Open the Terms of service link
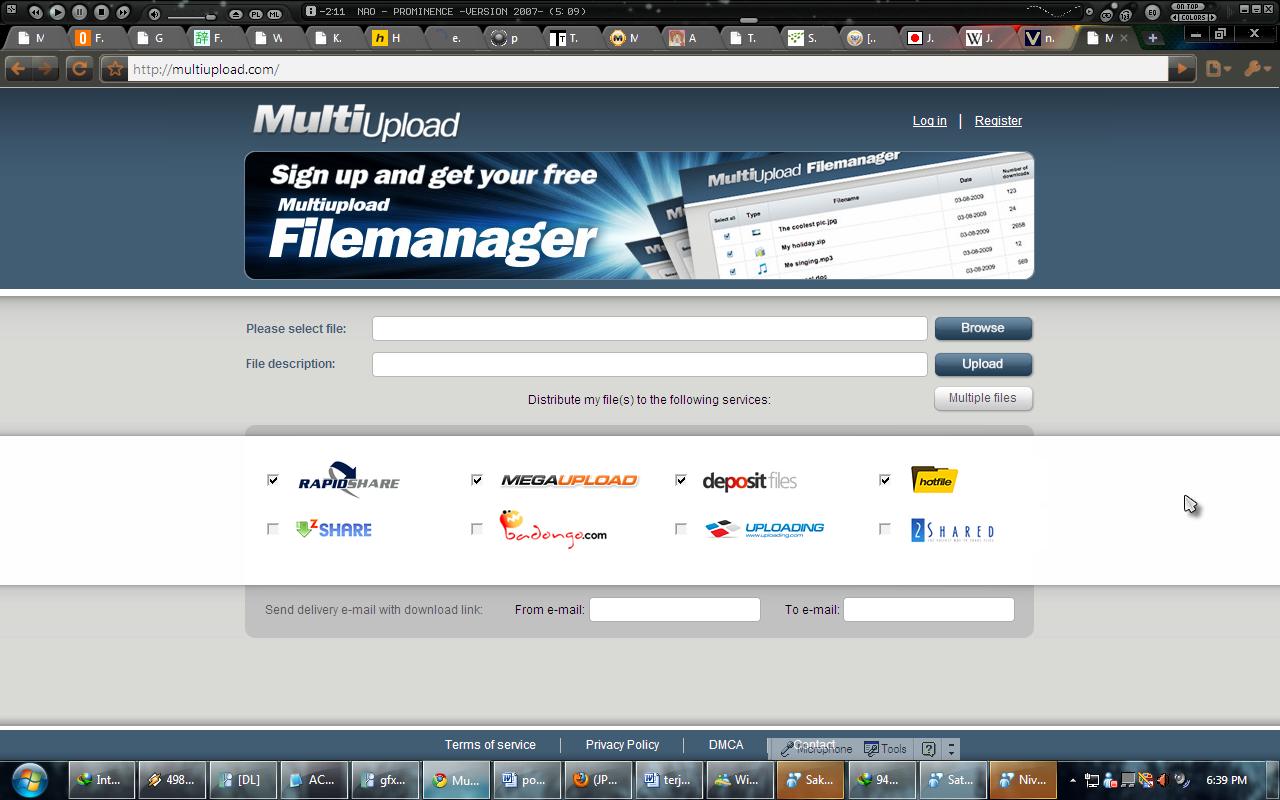 point(490,745)
